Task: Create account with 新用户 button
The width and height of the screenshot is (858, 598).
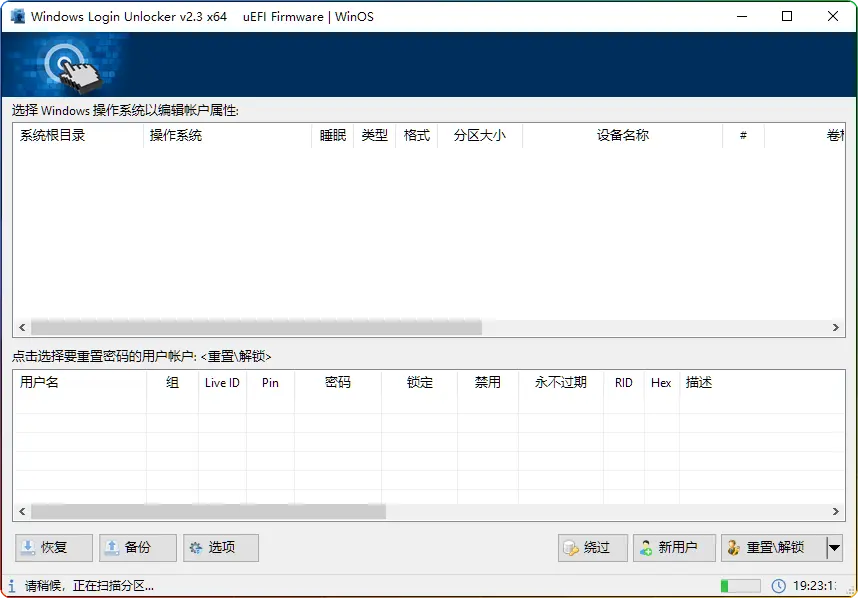Action: click(x=674, y=548)
